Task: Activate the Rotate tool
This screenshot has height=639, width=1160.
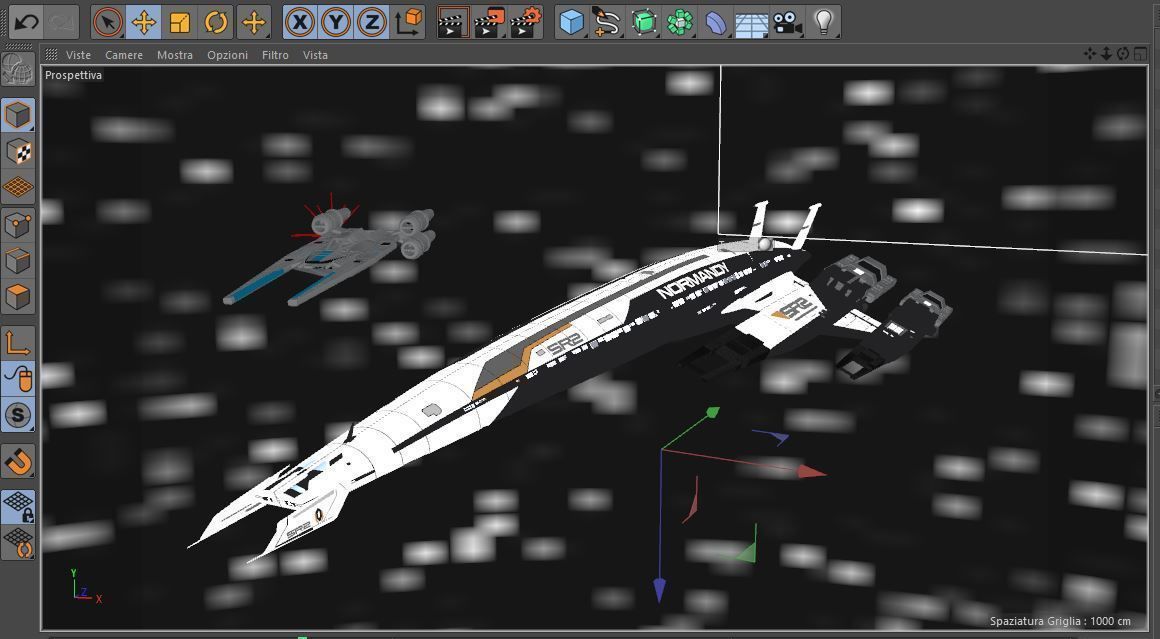Action: tap(216, 22)
